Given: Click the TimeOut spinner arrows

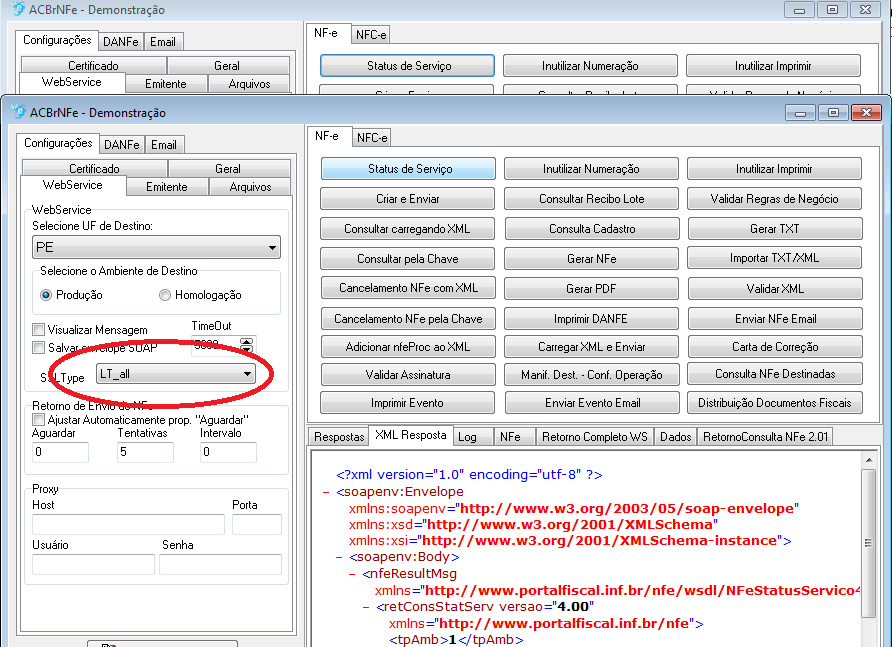Looking at the screenshot, I should pyautogui.click(x=246, y=345).
